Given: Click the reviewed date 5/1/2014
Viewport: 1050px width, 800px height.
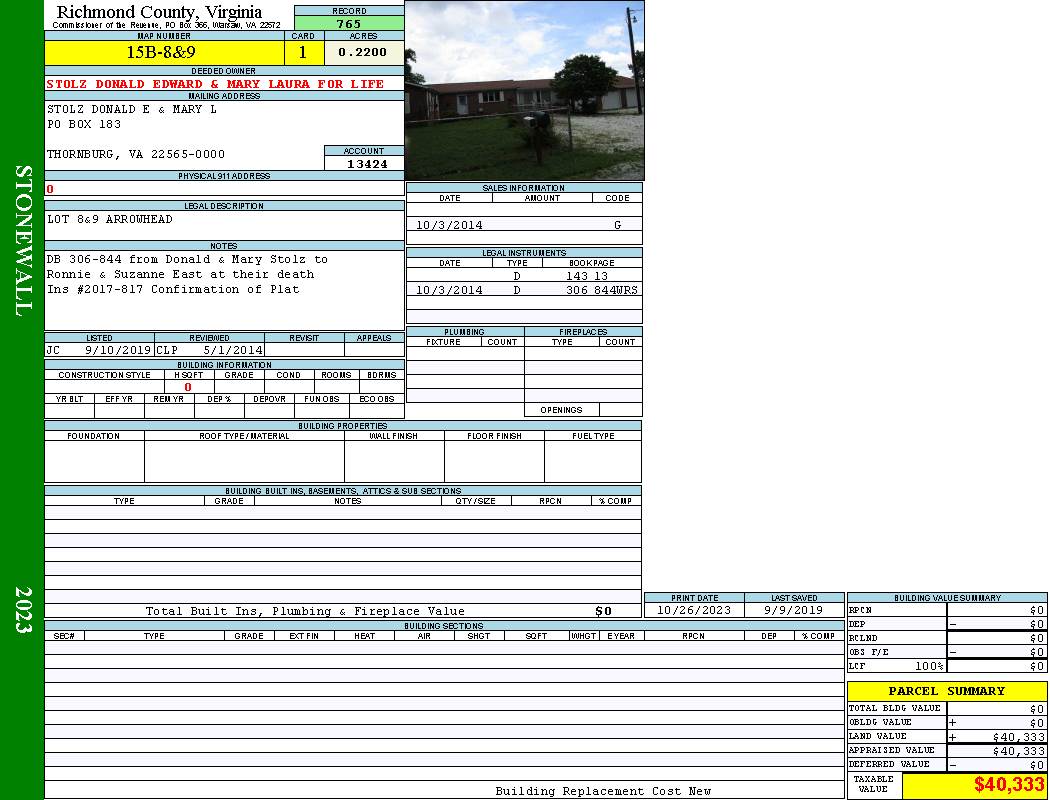Looking at the screenshot, I should point(233,351).
